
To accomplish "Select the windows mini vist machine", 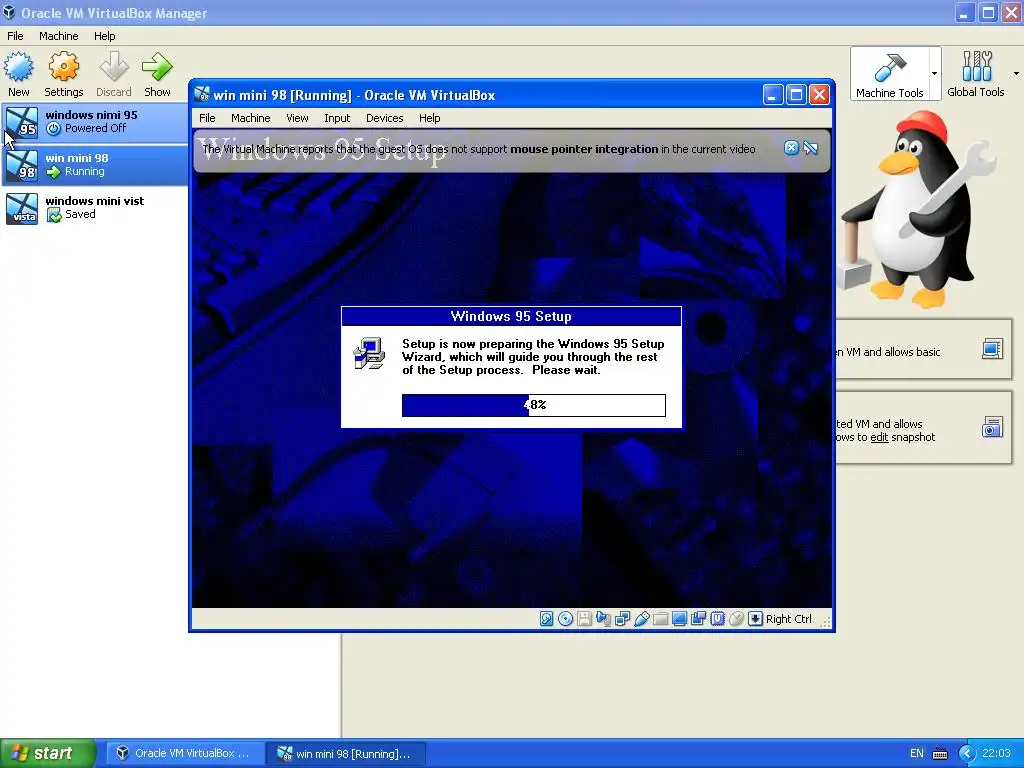I will tap(95, 208).
